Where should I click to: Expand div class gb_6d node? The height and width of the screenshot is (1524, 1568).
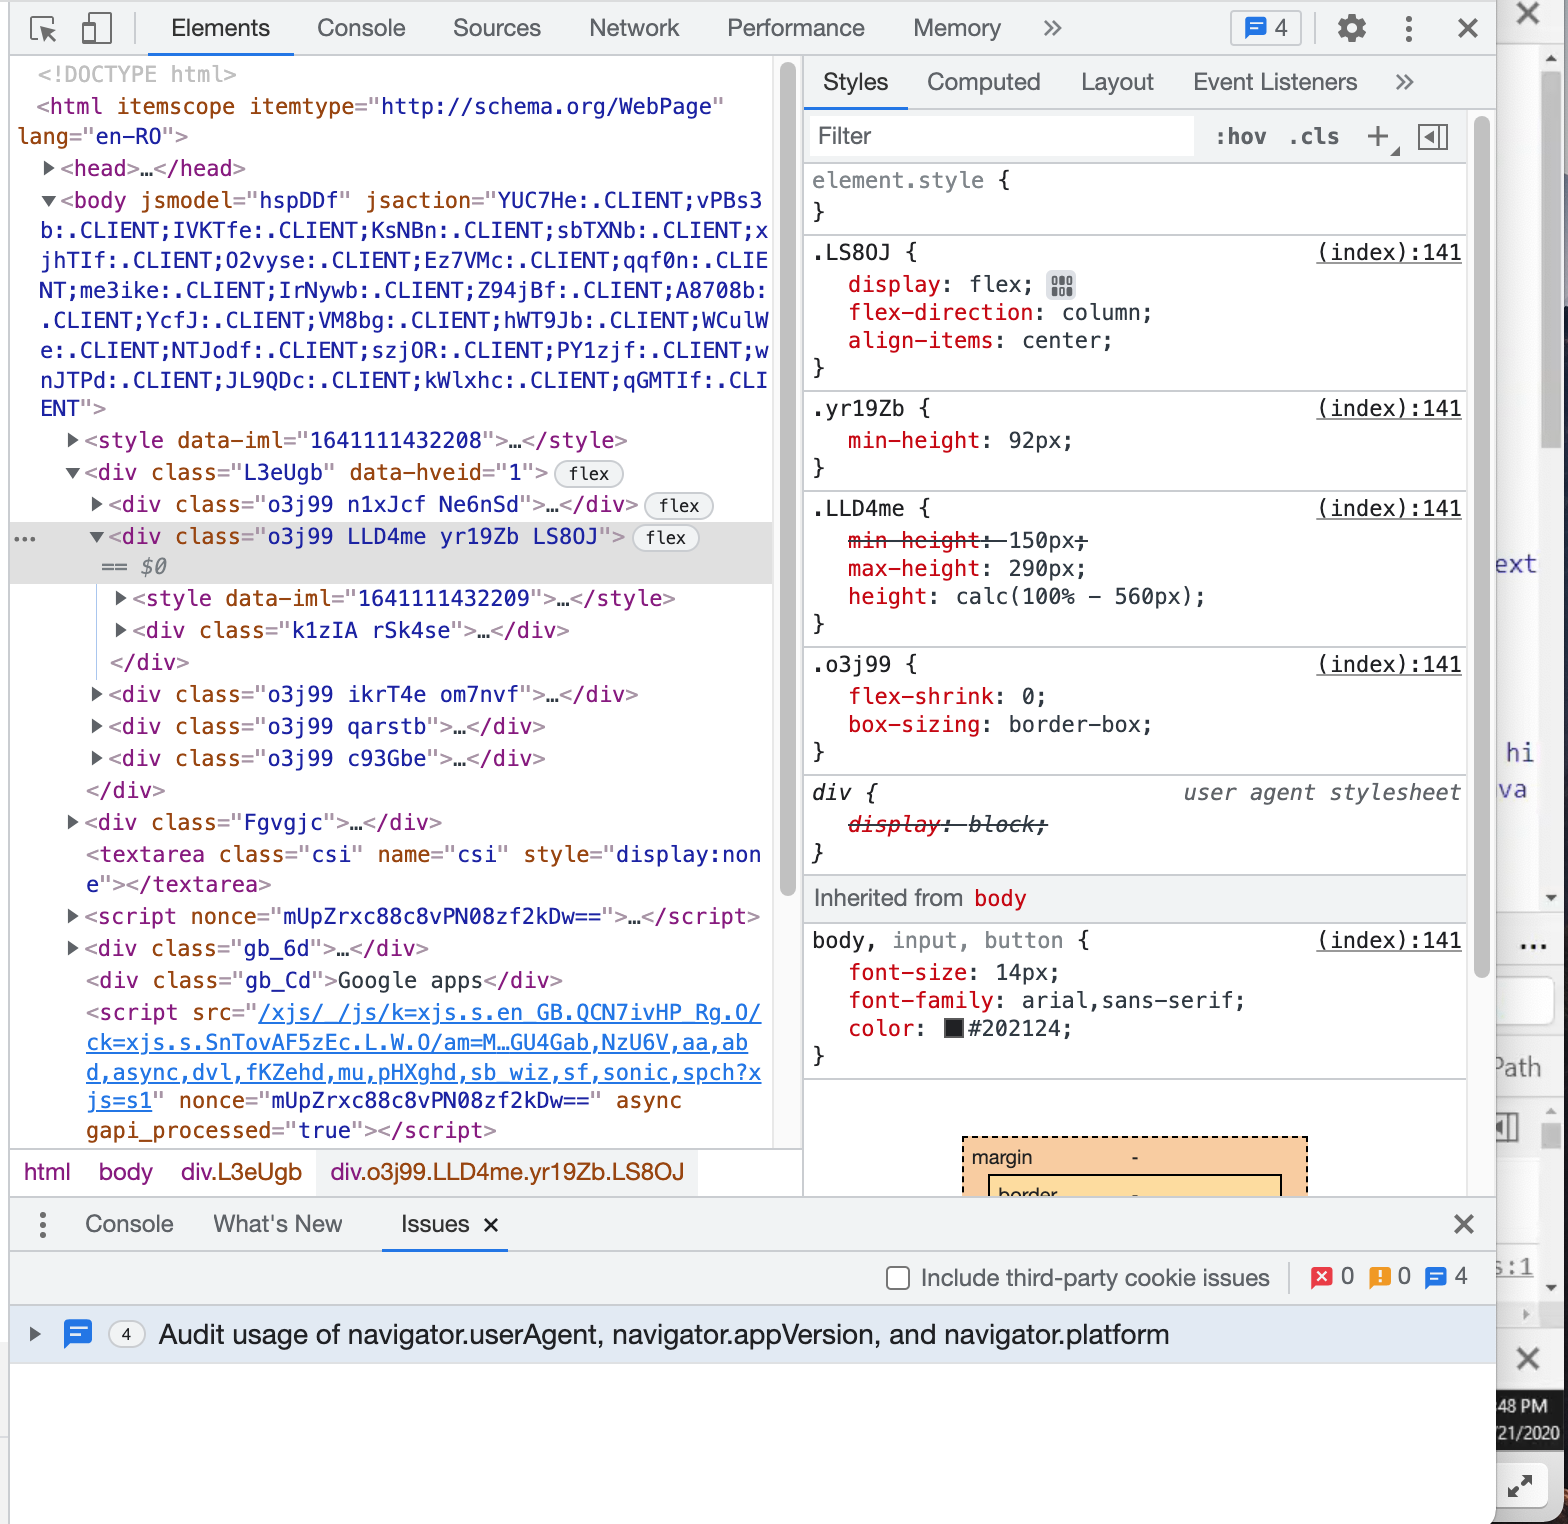(72, 948)
